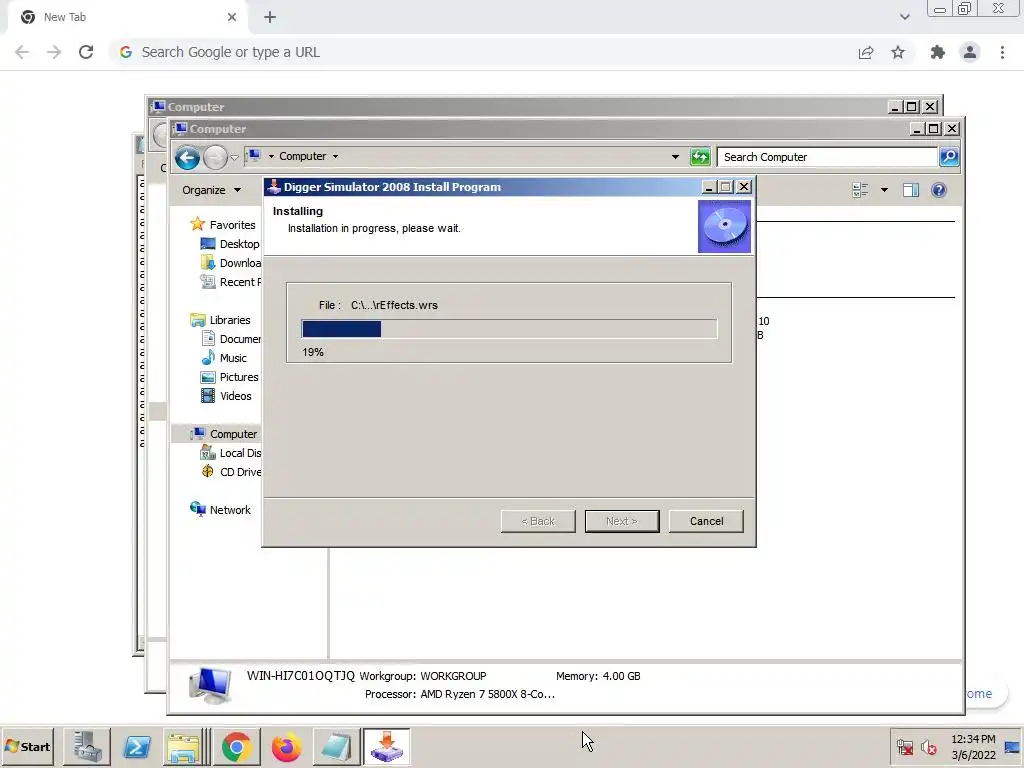The image size is (1024, 768).
Task: Bookmark this tab with star icon
Action: pyautogui.click(x=898, y=52)
